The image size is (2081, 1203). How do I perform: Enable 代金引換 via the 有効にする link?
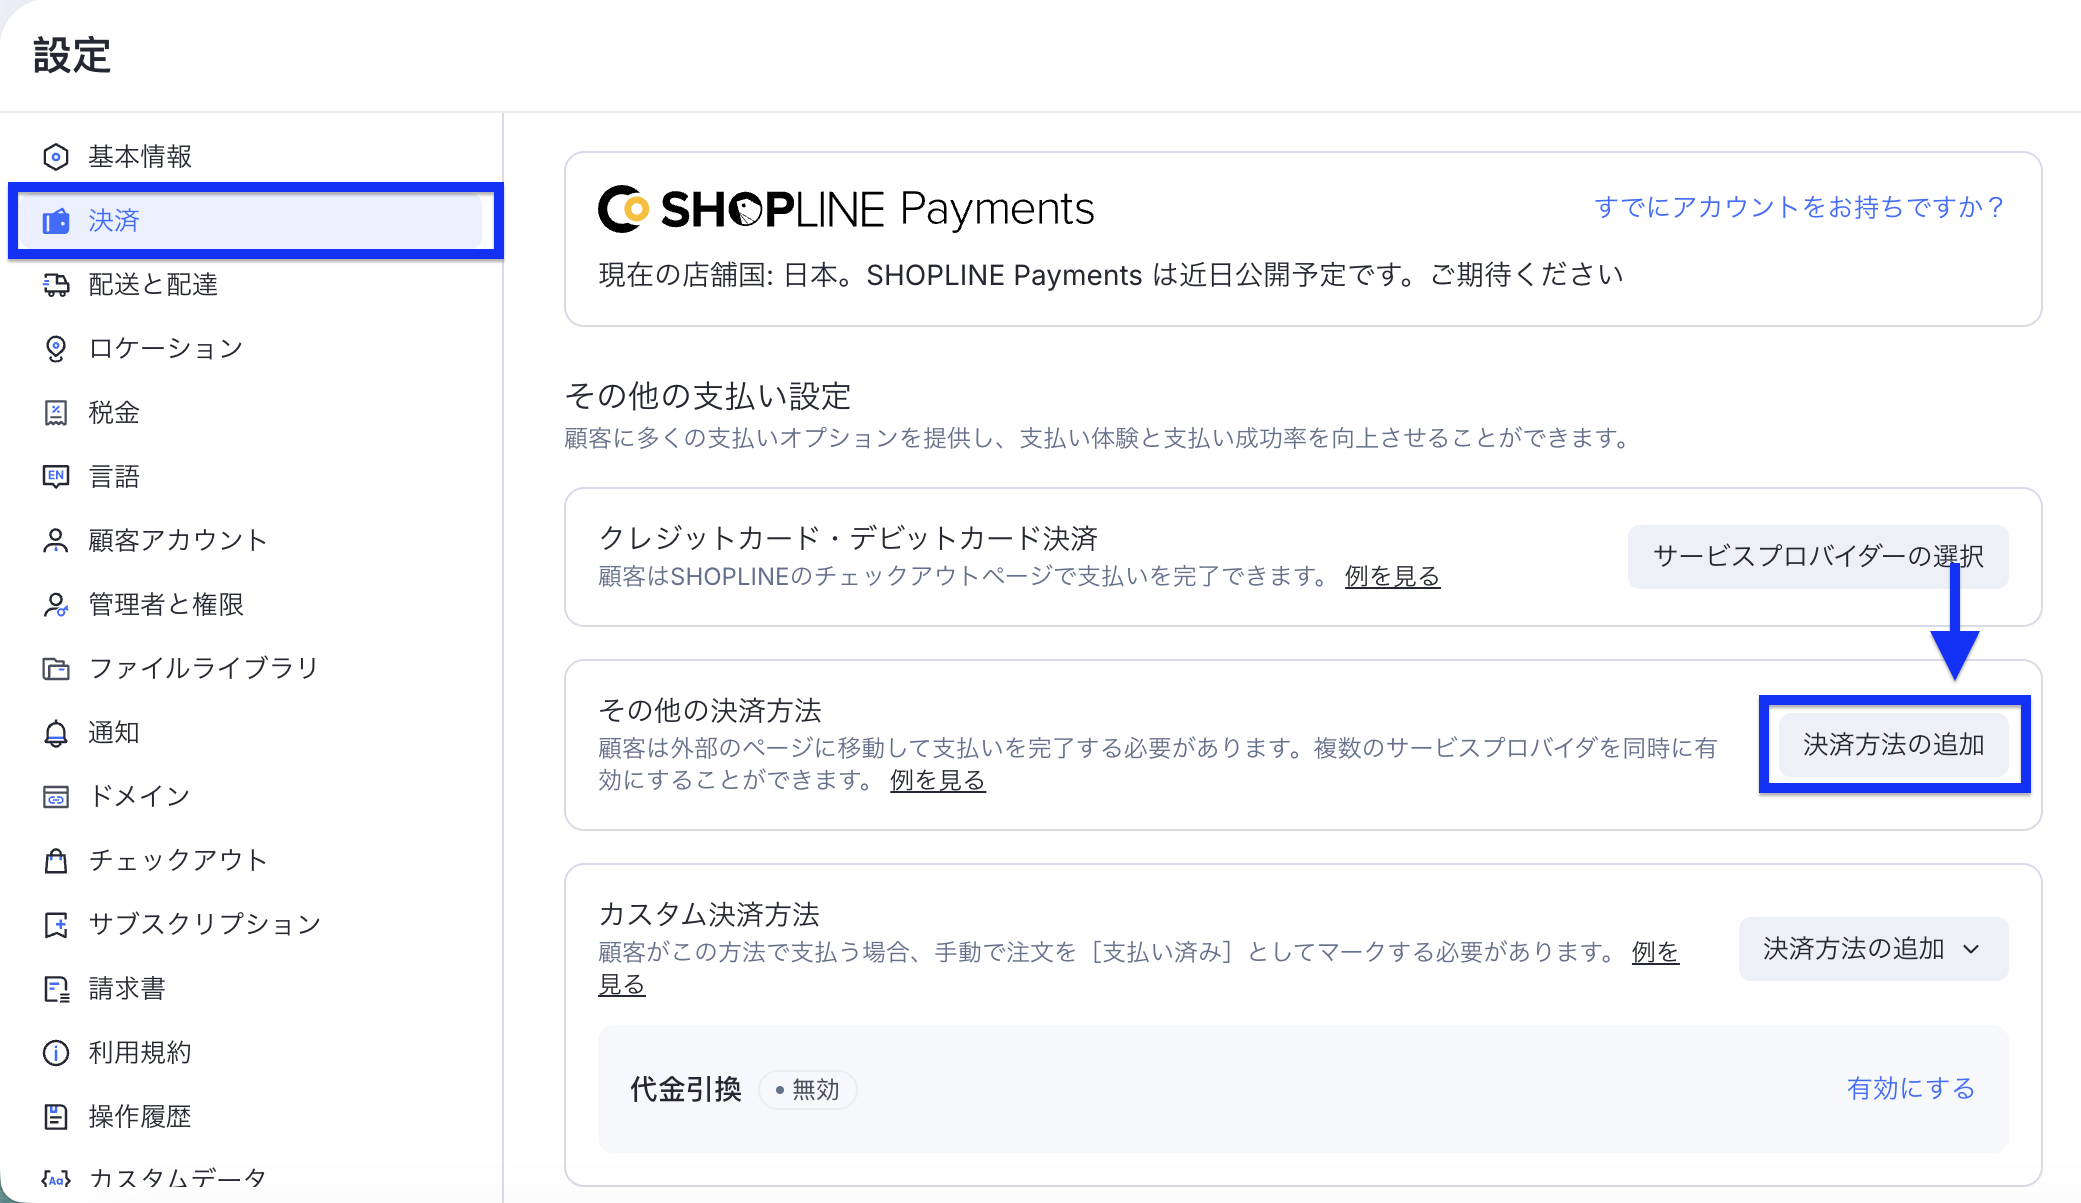pyautogui.click(x=1910, y=1088)
